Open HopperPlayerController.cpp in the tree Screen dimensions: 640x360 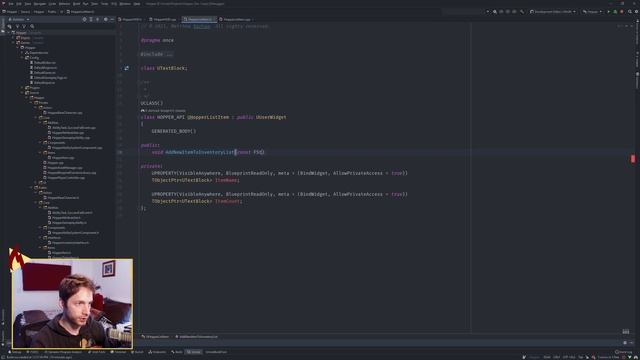65,178
